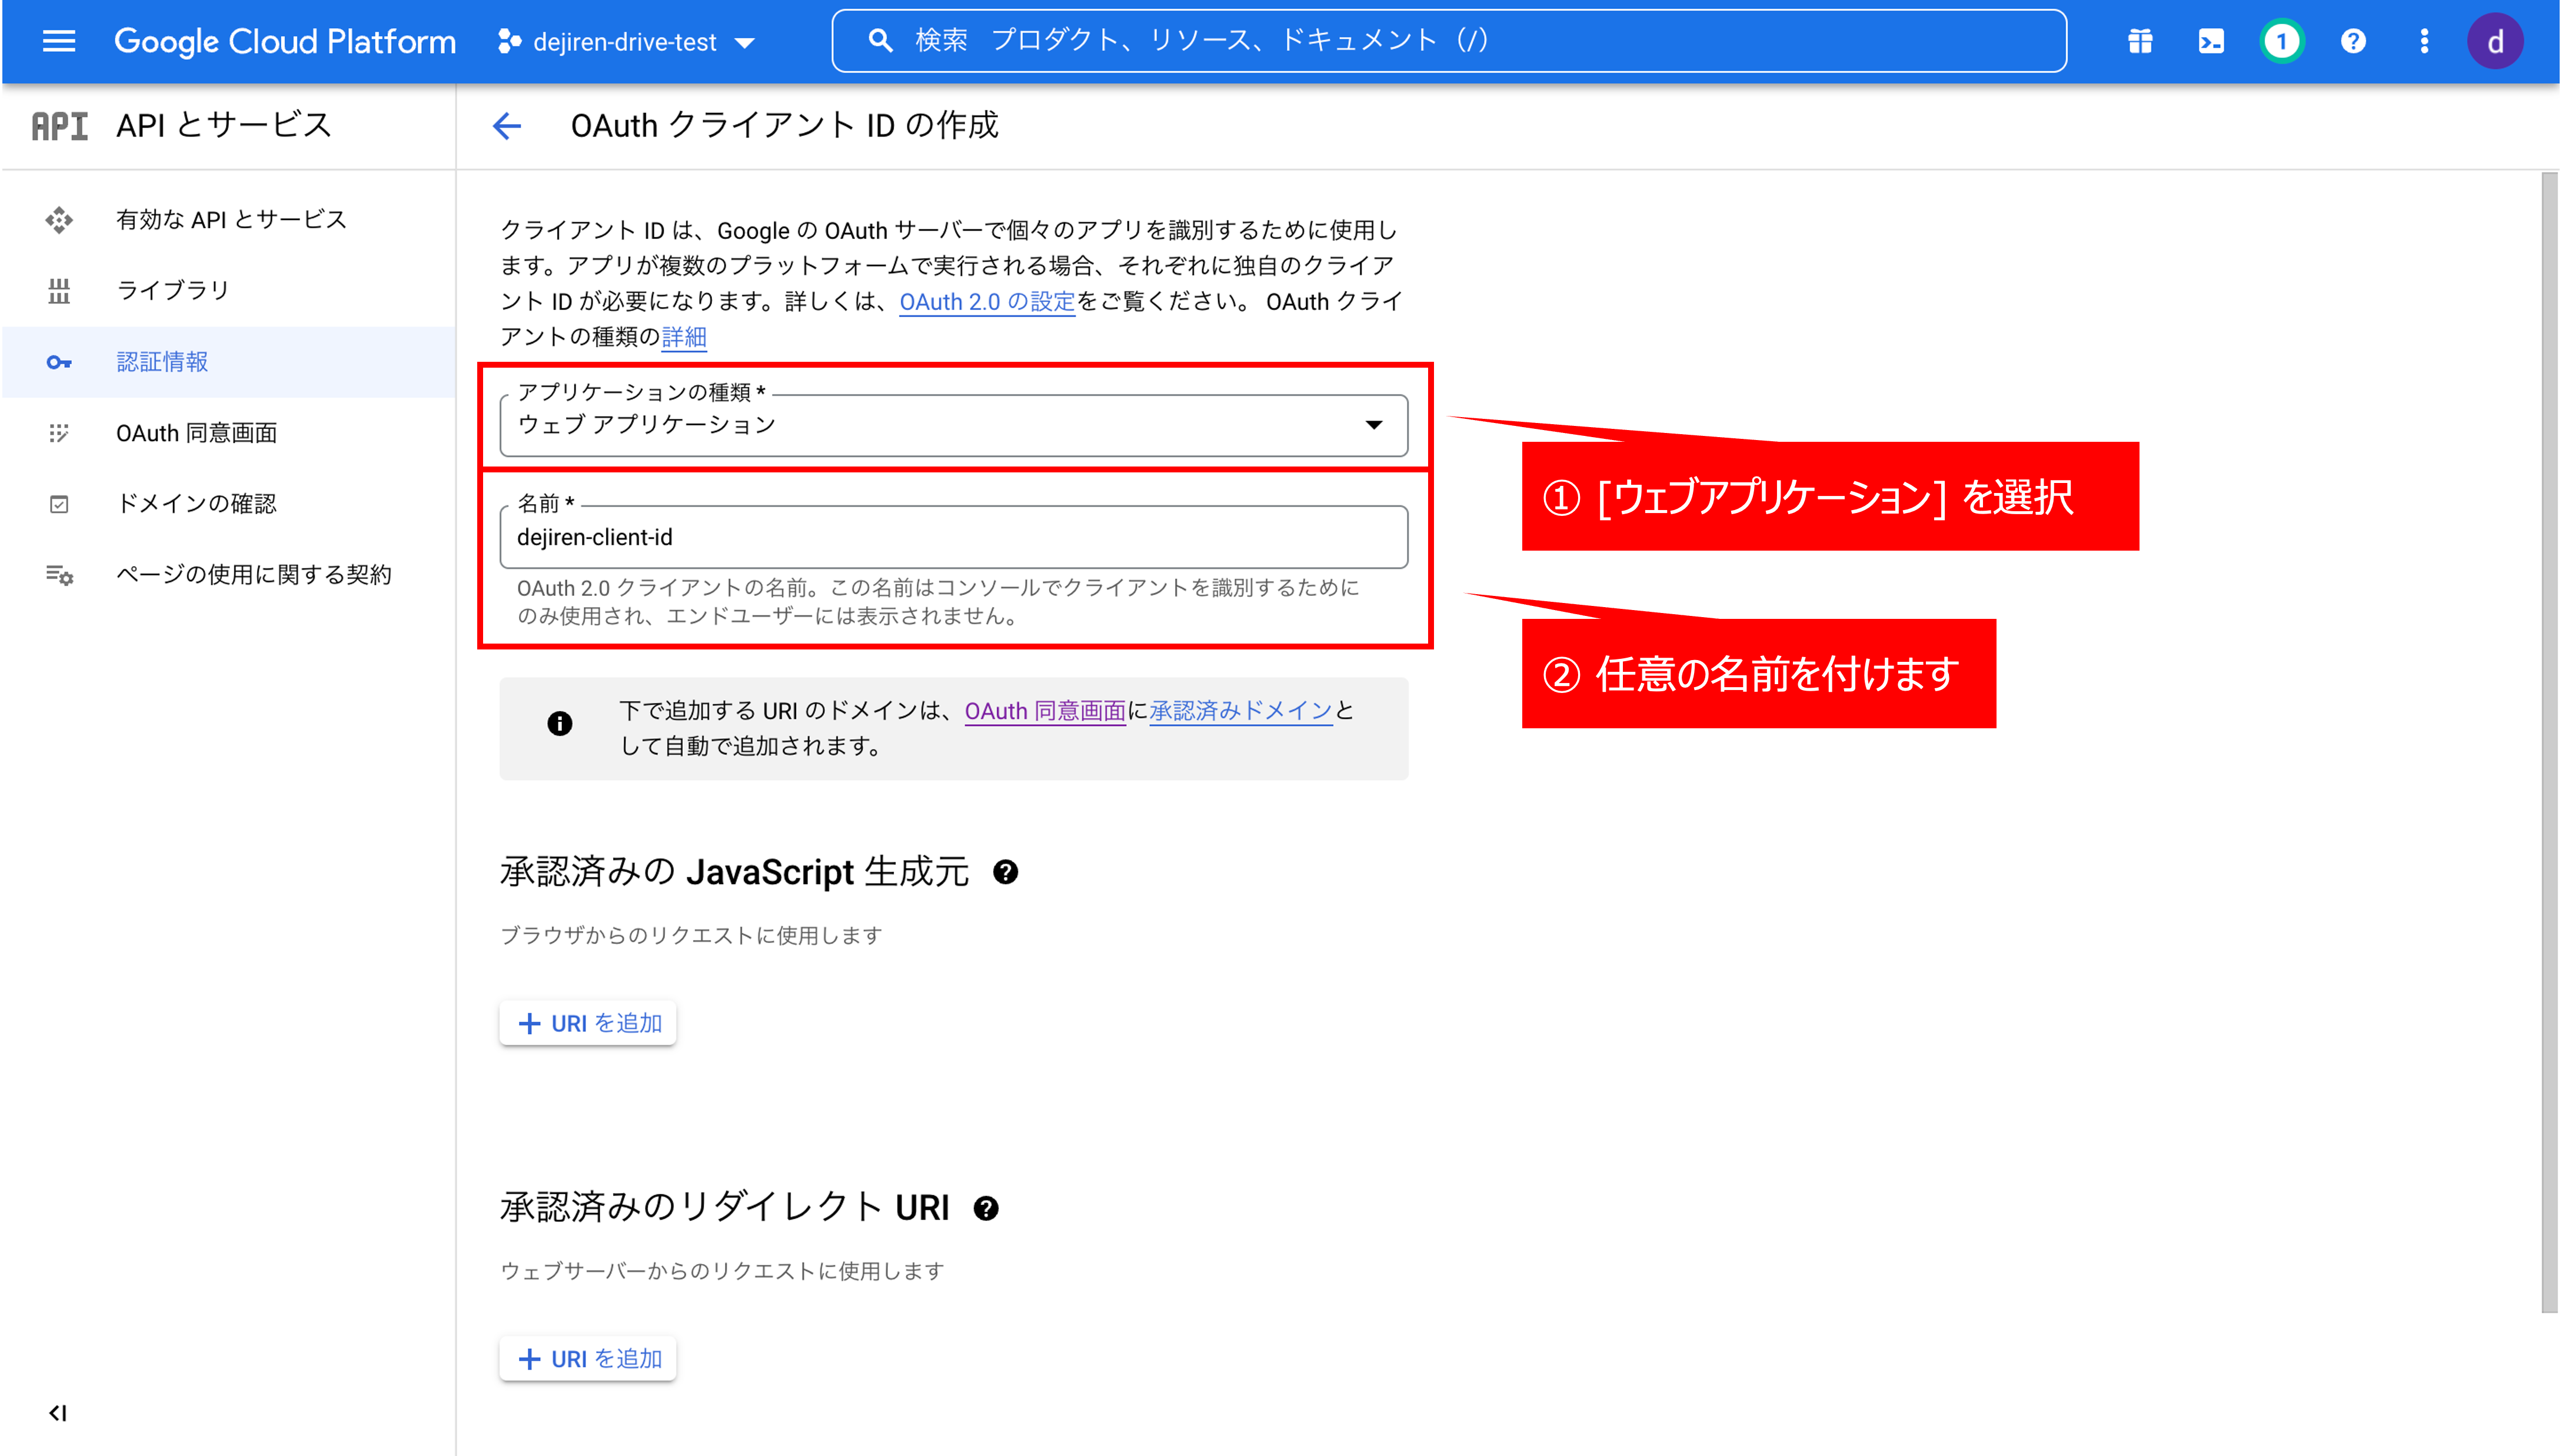
Task: Focus the product and resource search box
Action: 1448,41
